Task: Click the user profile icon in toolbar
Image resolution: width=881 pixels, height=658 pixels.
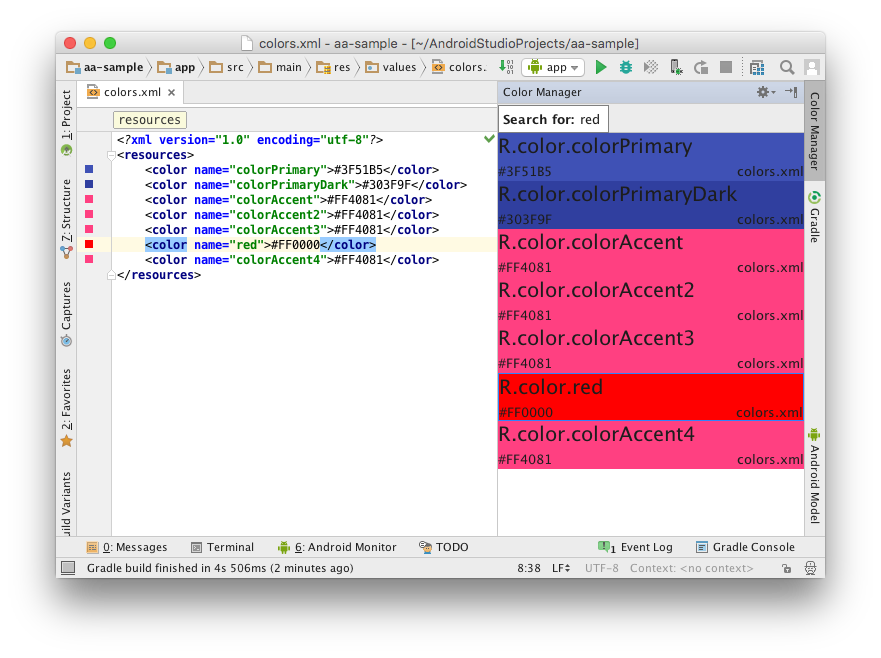Action: click(x=811, y=67)
